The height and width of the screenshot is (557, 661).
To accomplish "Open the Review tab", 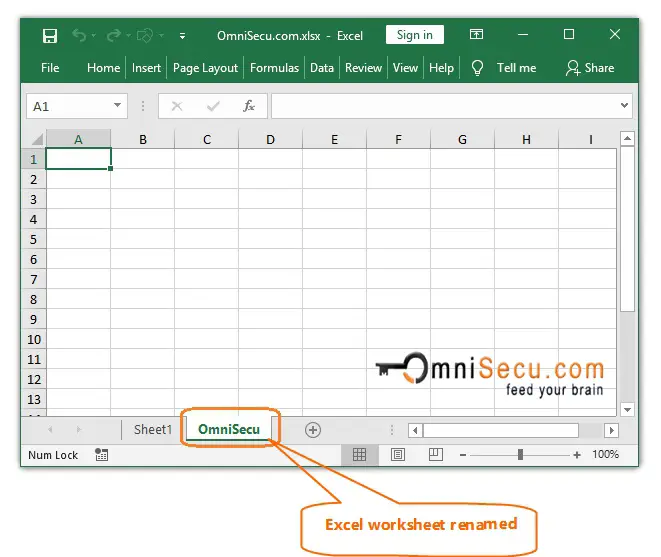I will 363,68.
